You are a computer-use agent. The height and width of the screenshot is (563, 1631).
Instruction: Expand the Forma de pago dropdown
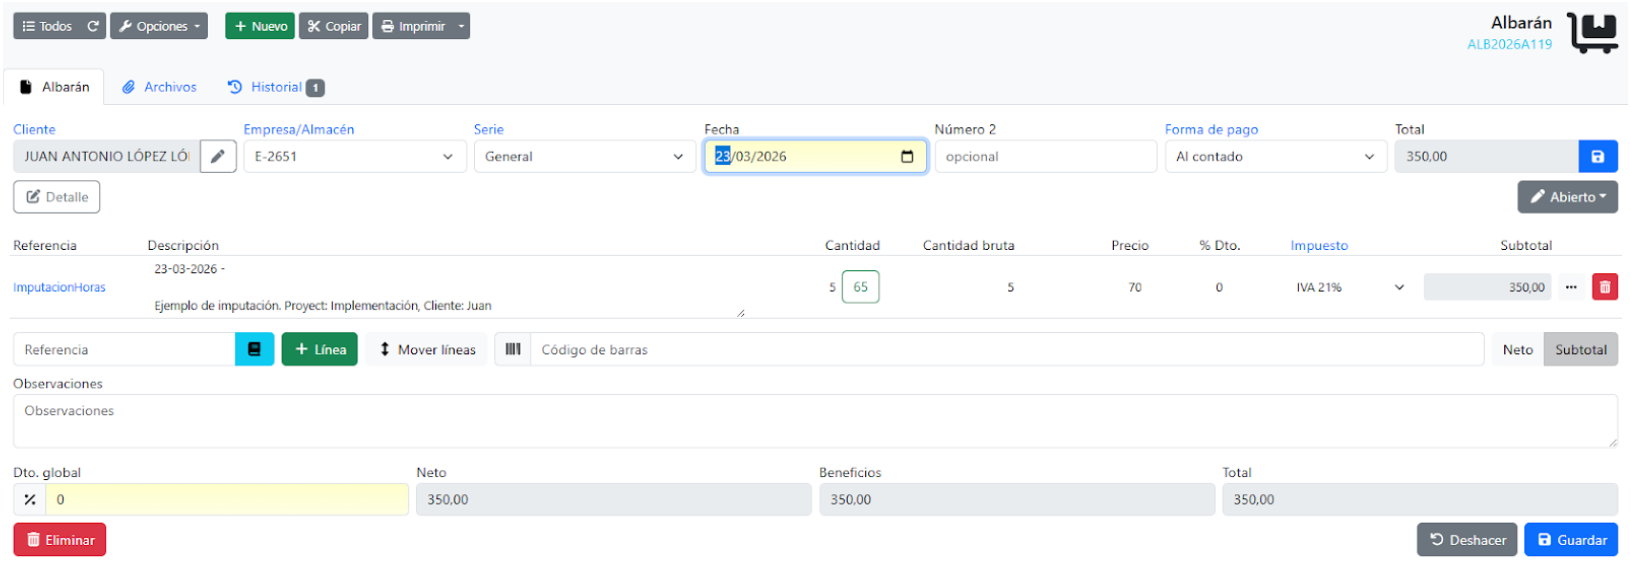coord(1275,157)
